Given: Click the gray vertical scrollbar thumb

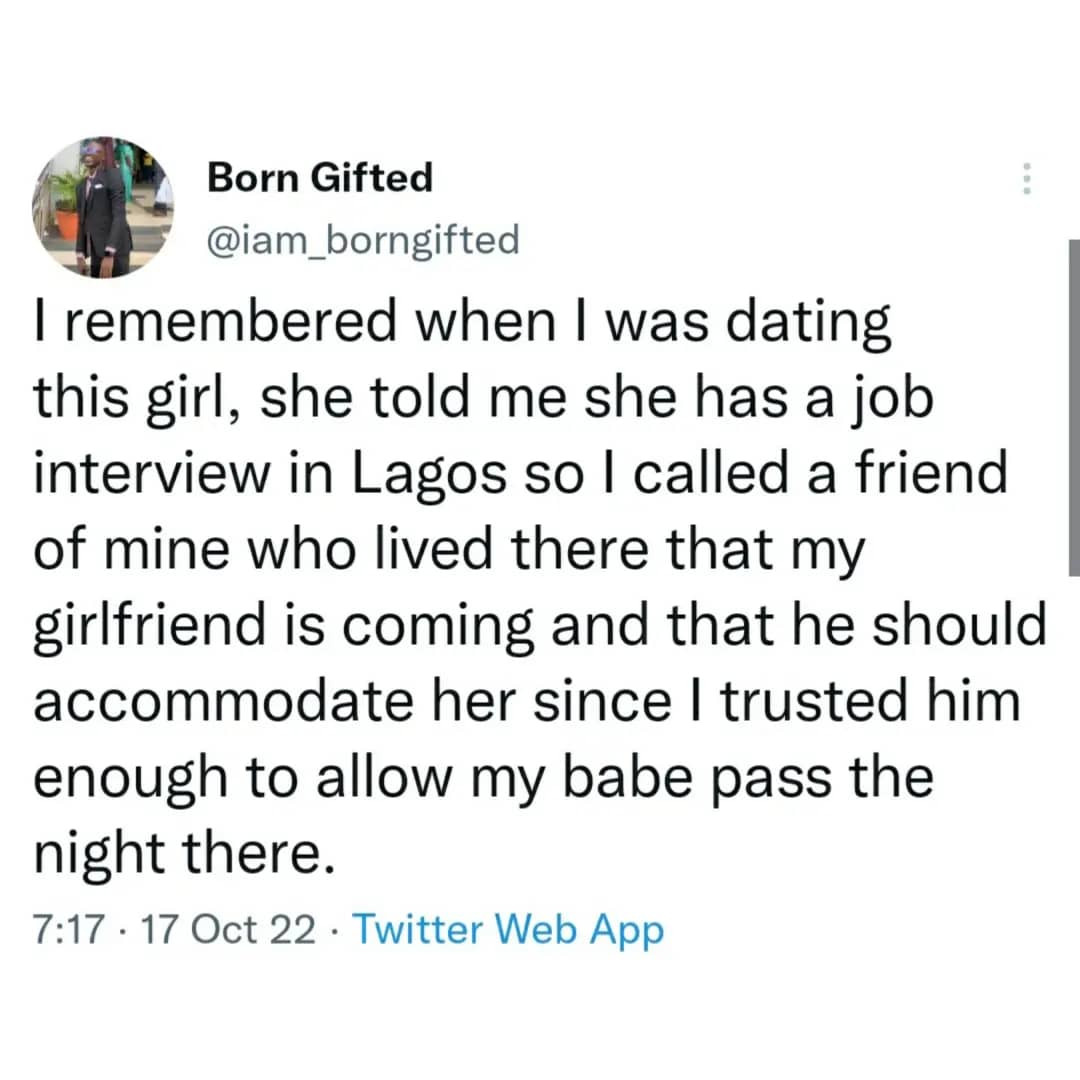Looking at the screenshot, I should [x=1074, y=408].
